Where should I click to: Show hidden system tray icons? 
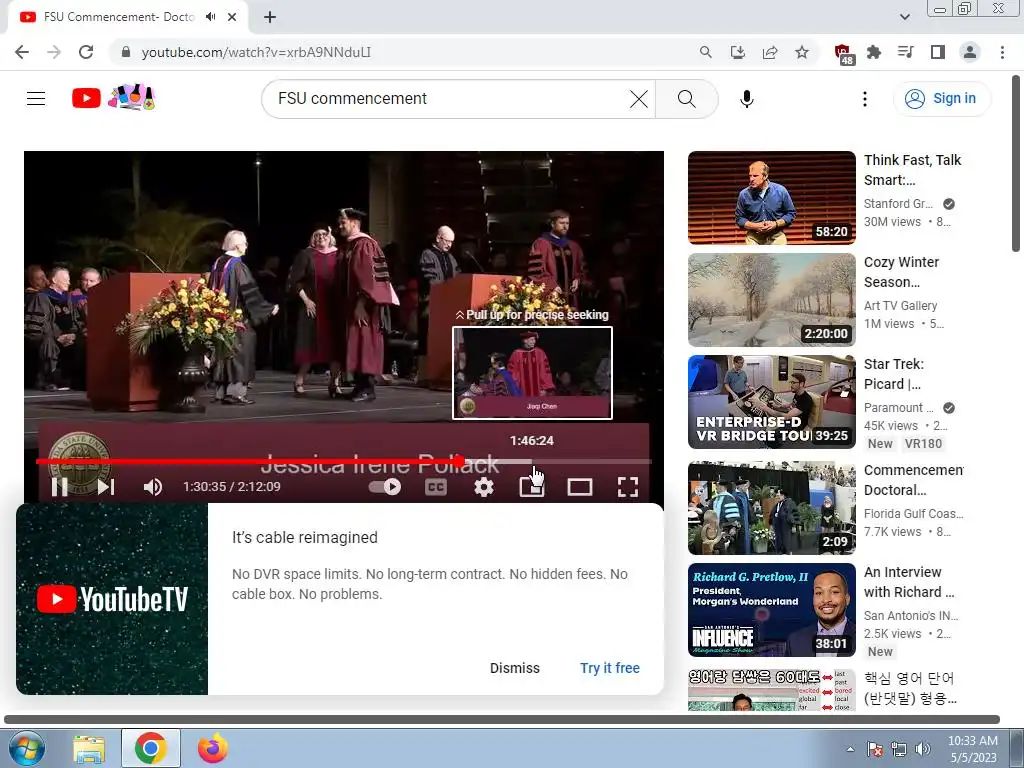click(850, 749)
